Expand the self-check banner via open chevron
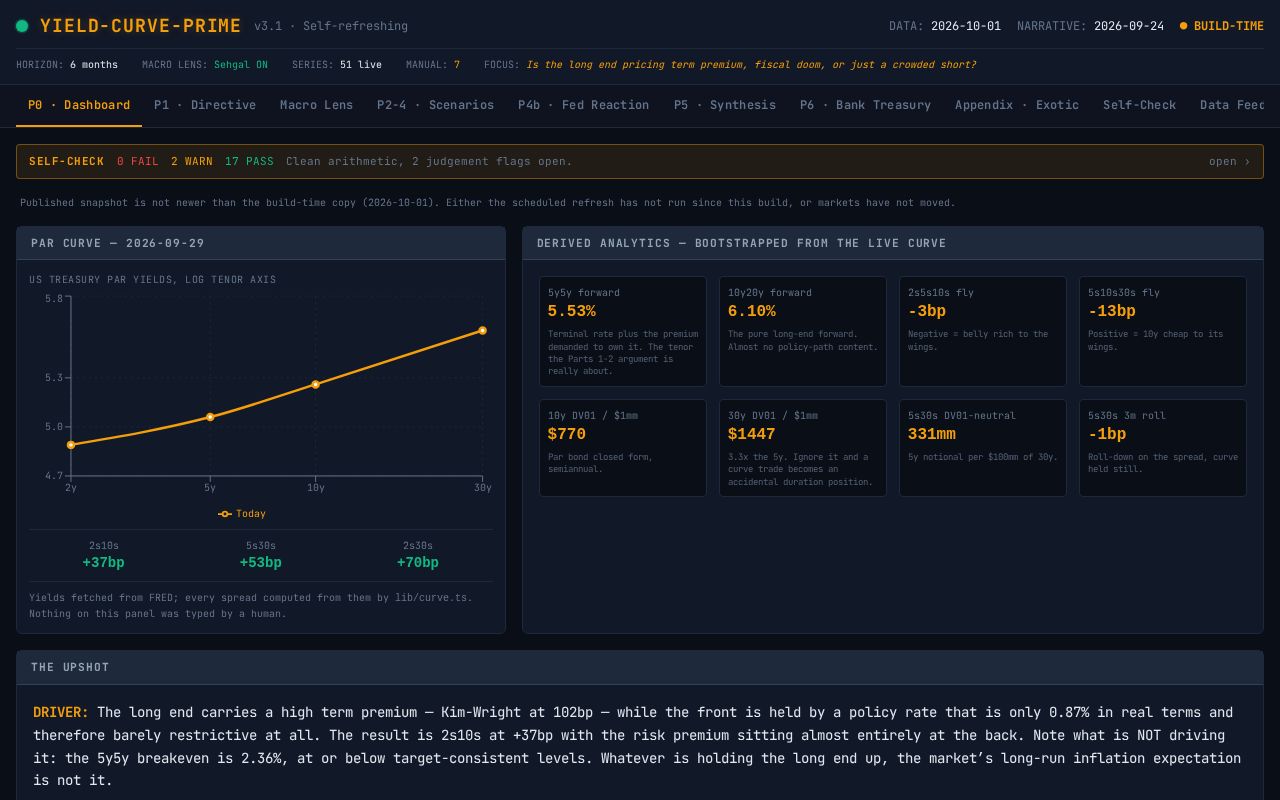 pos(1229,161)
